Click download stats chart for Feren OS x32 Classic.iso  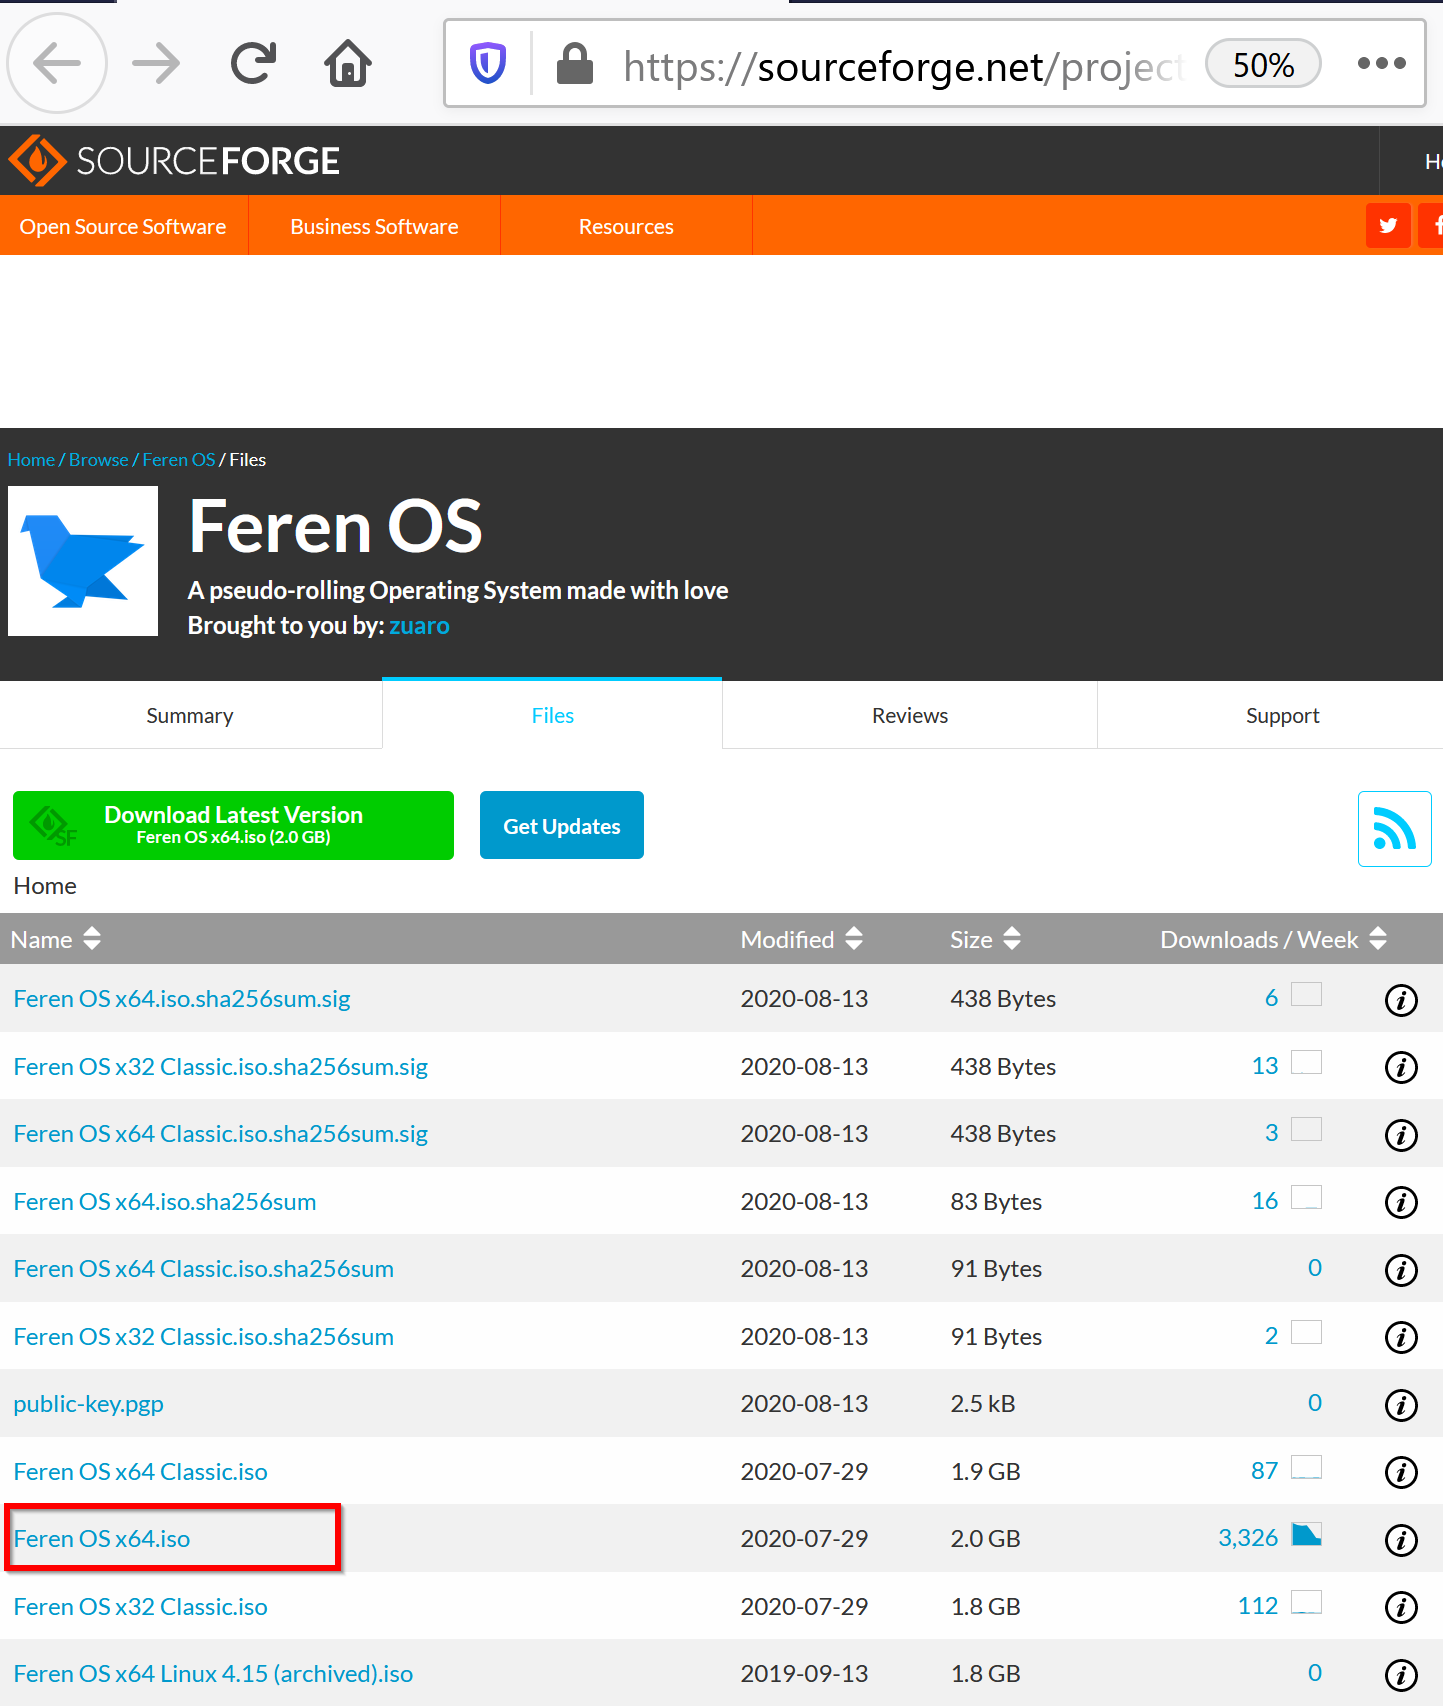(x=1306, y=1602)
